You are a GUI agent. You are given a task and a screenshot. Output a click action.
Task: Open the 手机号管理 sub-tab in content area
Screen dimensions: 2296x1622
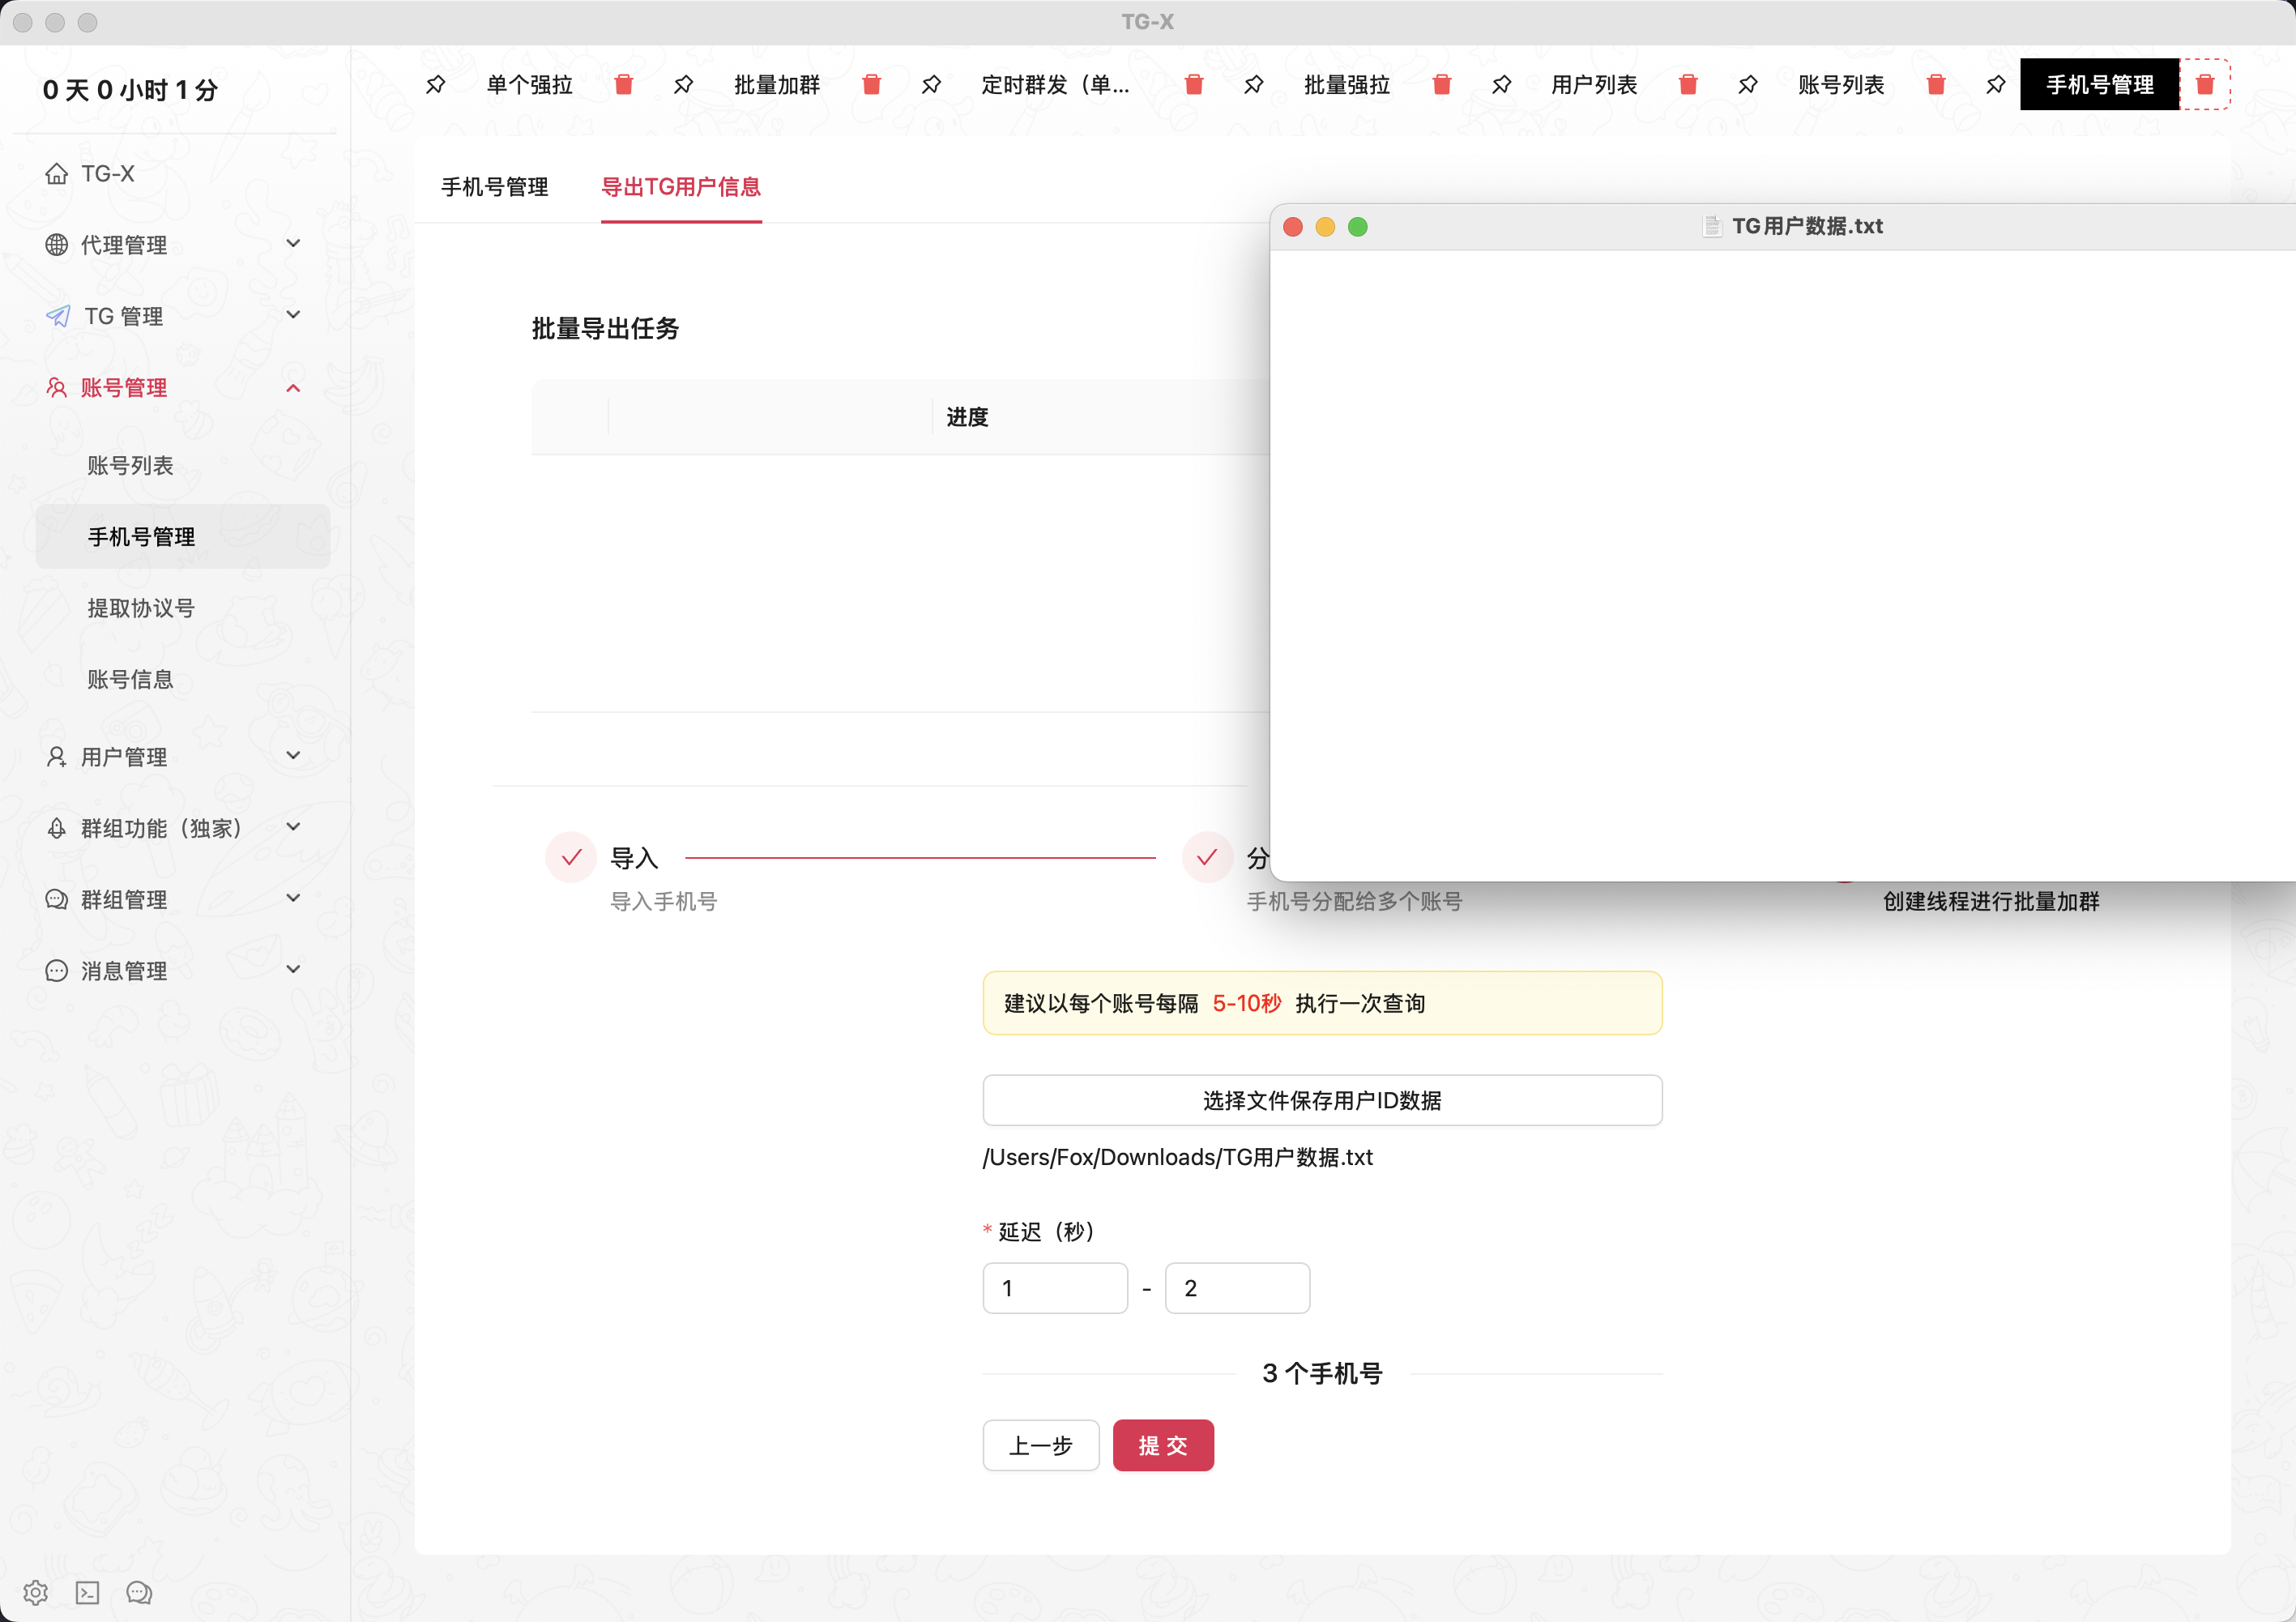point(495,187)
